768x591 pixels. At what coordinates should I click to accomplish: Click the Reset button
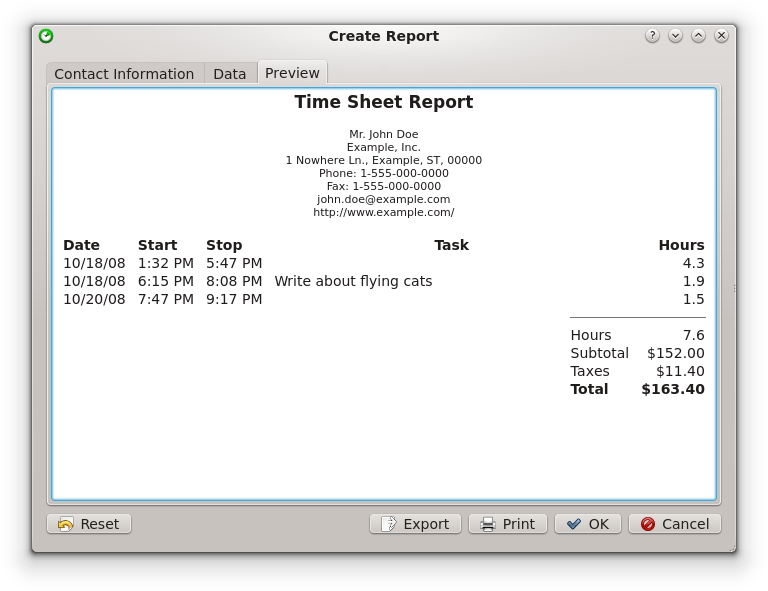tap(89, 524)
